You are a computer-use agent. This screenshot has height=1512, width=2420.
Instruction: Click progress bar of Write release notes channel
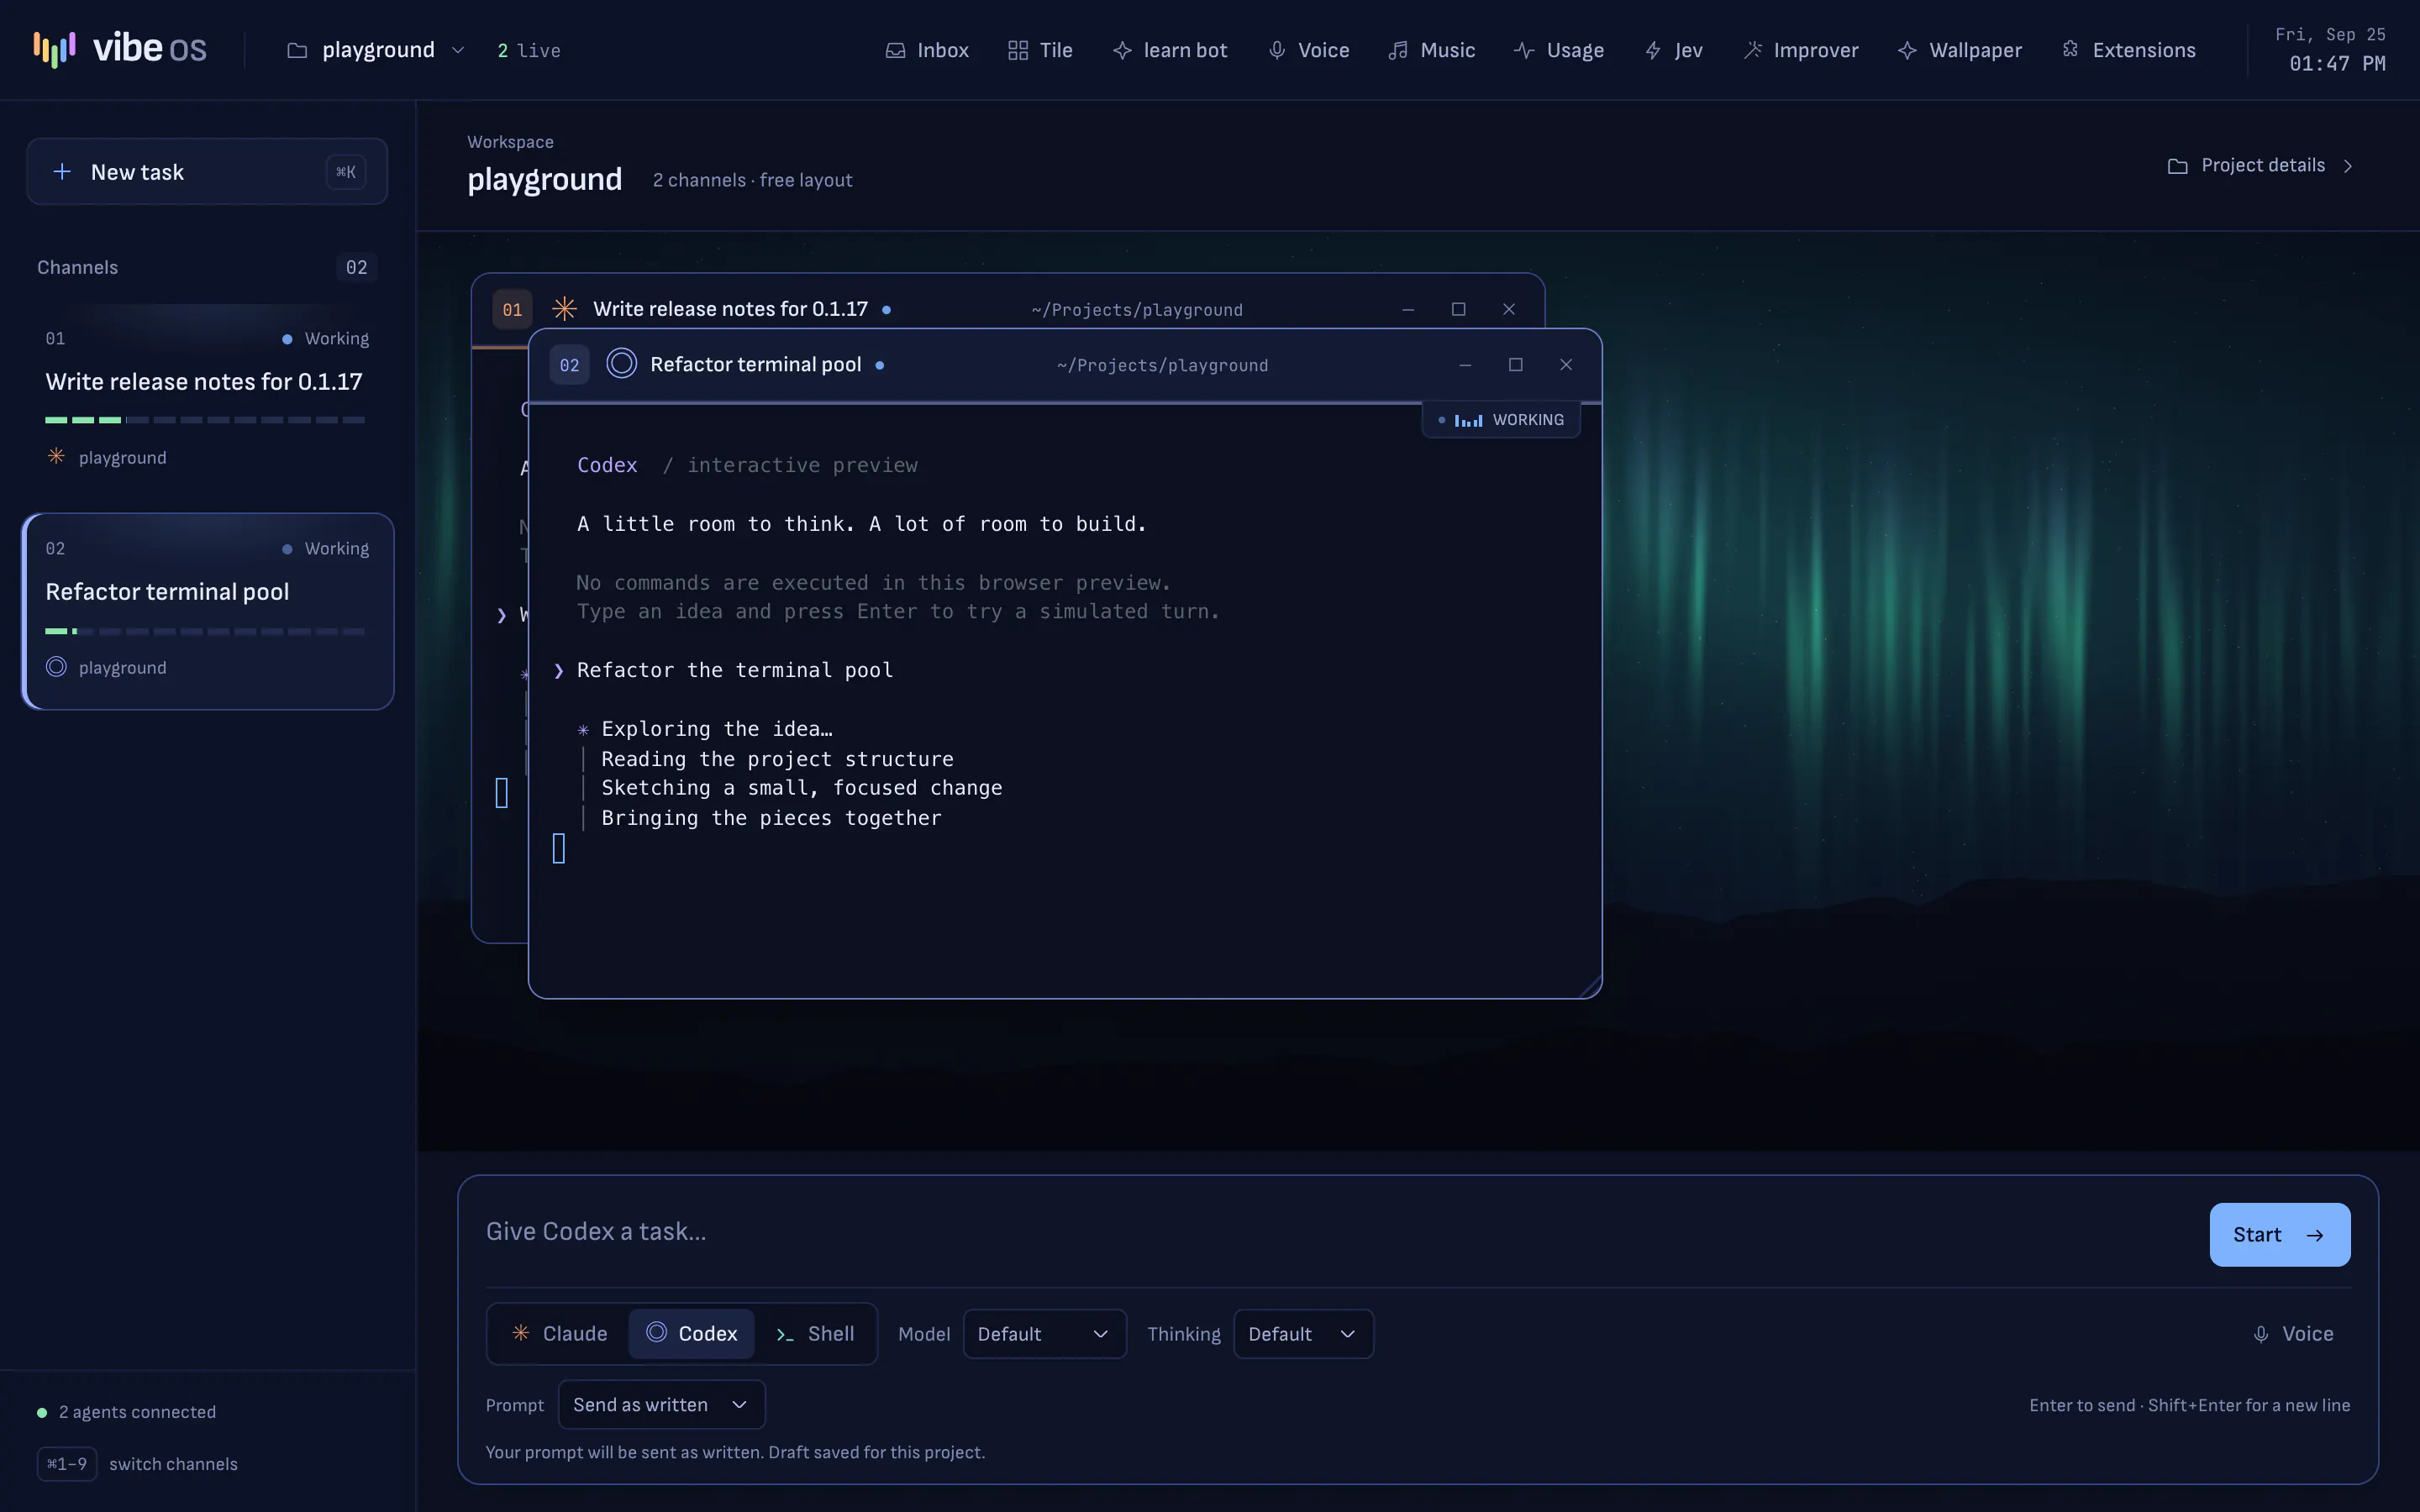[x=205, y=420]
